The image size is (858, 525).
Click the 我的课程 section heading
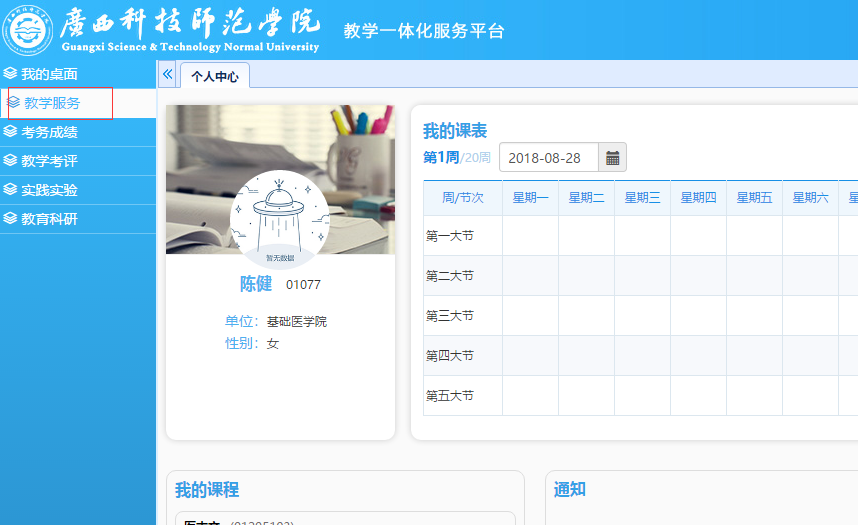pos(207,490)
